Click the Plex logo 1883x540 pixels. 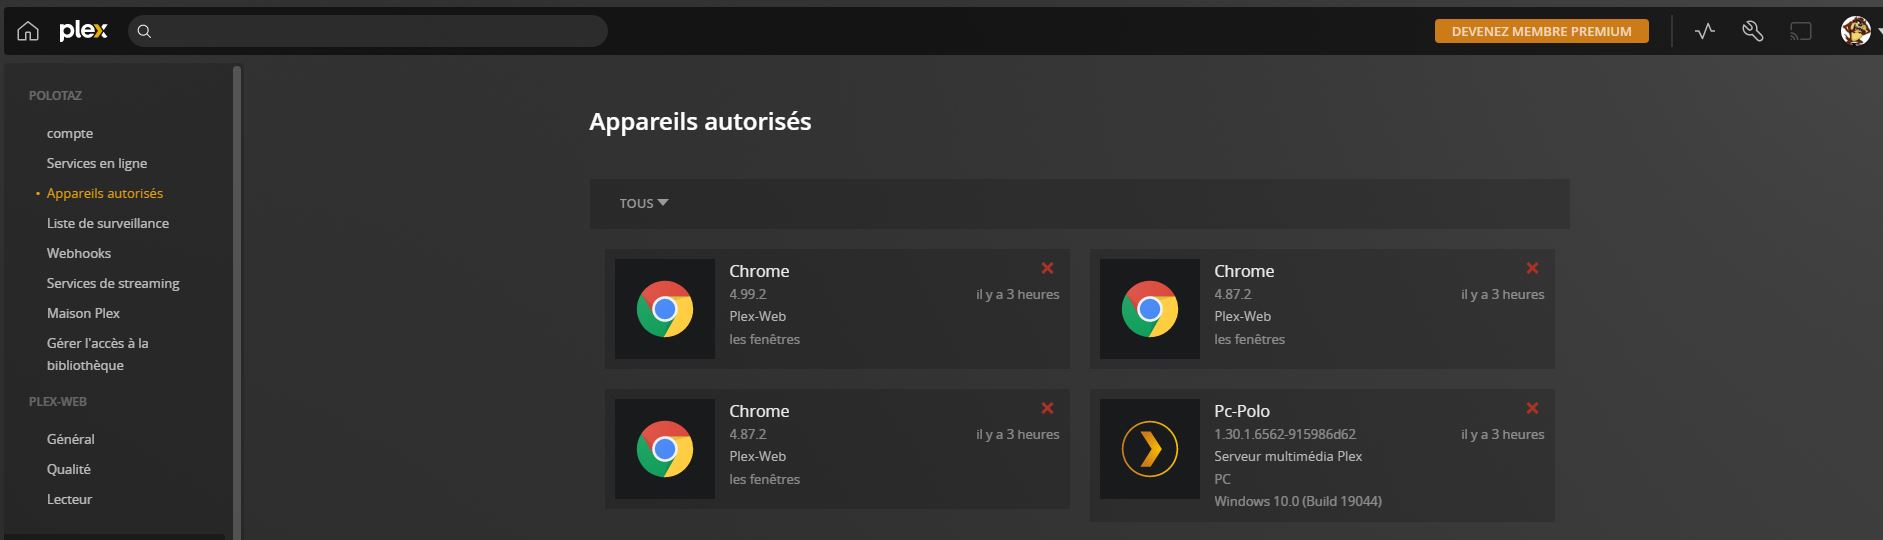point(83,31)
